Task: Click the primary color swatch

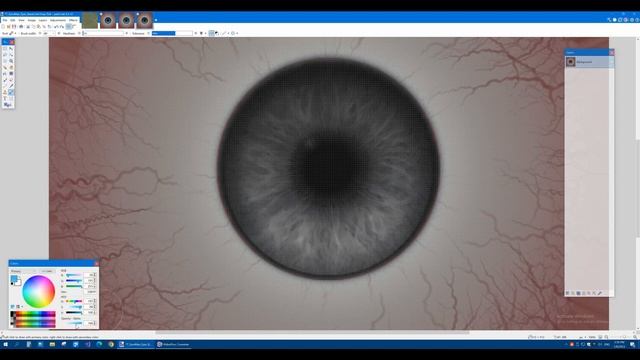Action: [x=13, y=278]
